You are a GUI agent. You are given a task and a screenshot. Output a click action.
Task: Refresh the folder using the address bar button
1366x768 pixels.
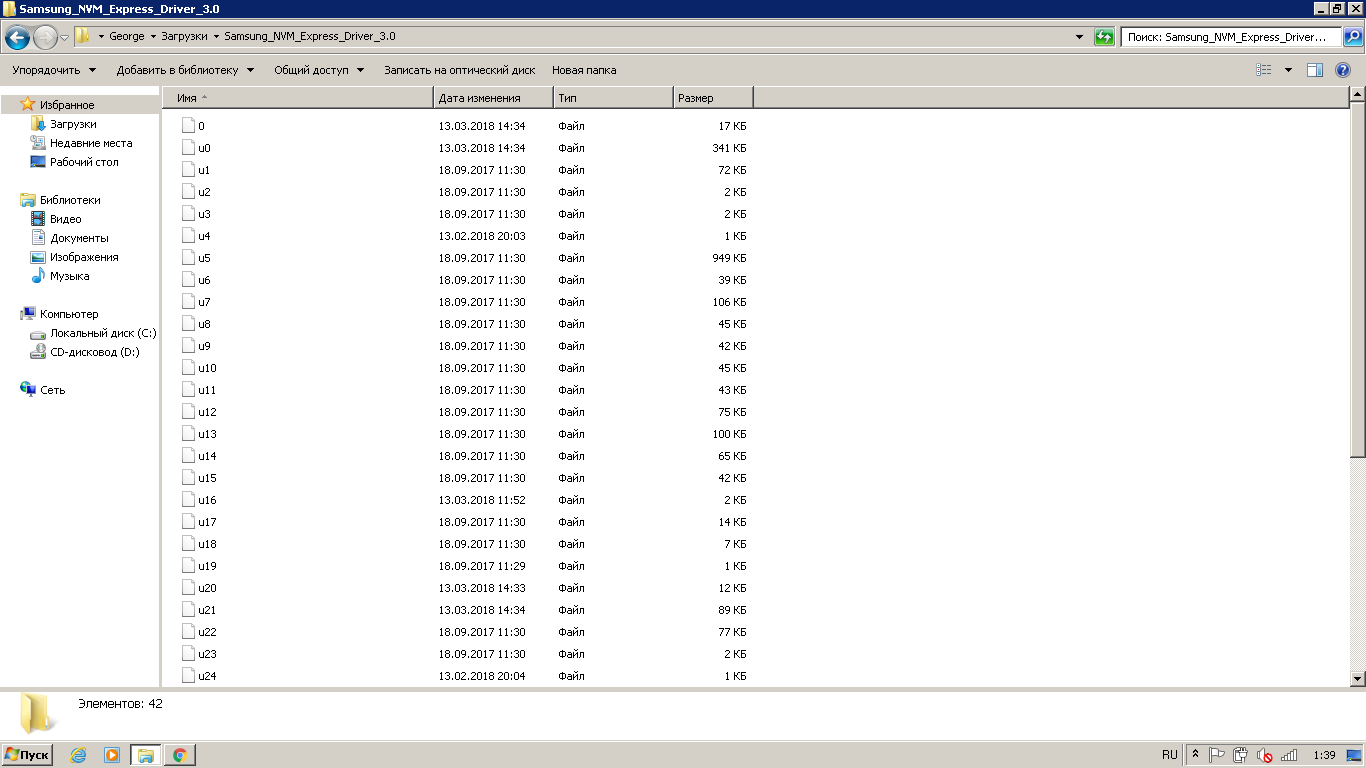point(1104,37)
